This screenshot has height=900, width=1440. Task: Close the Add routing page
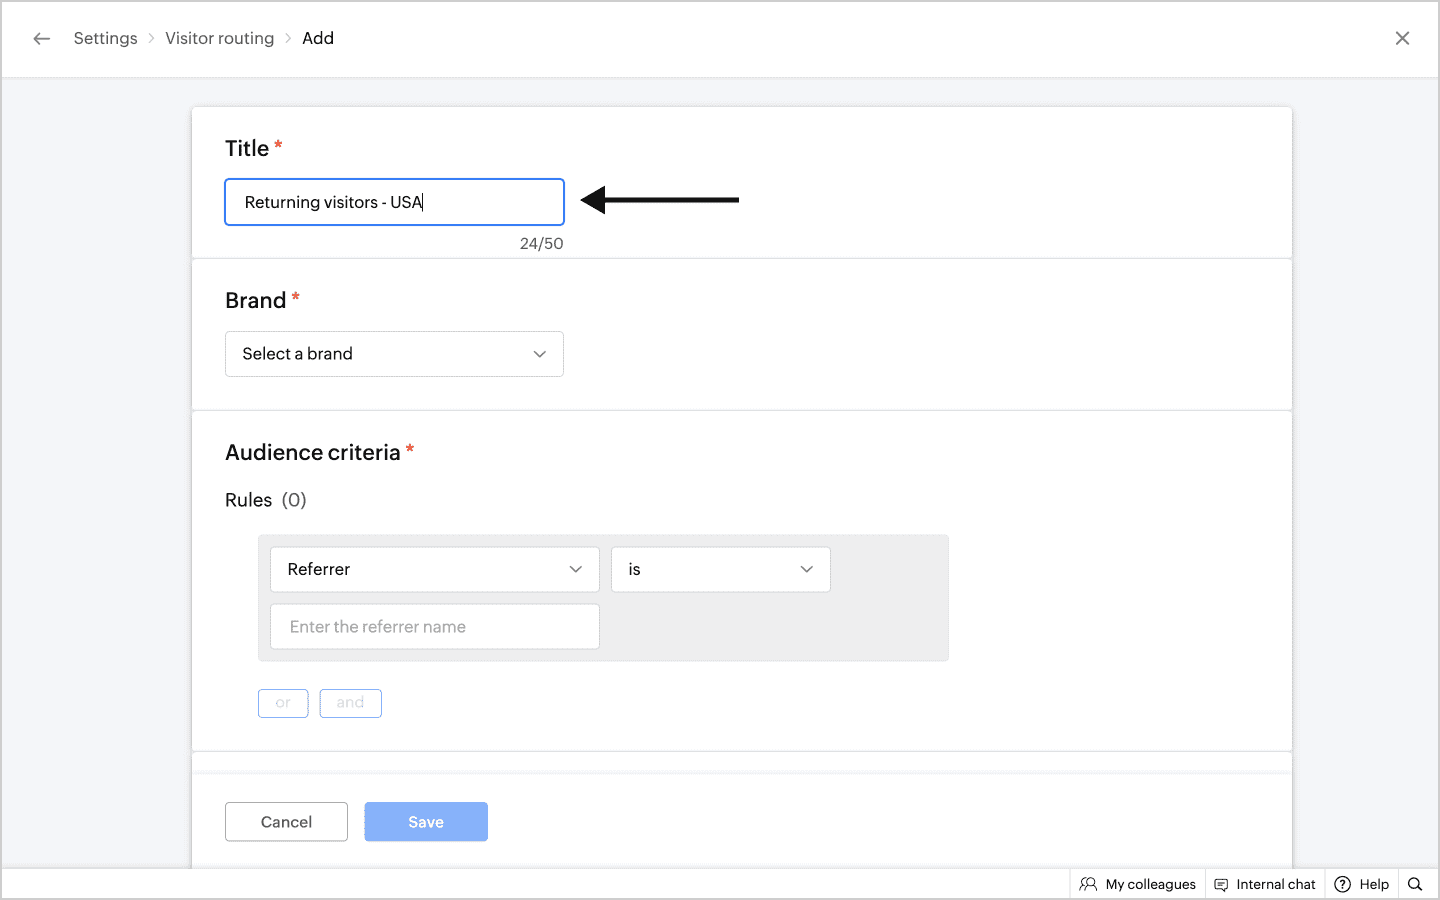[1402, 39]
